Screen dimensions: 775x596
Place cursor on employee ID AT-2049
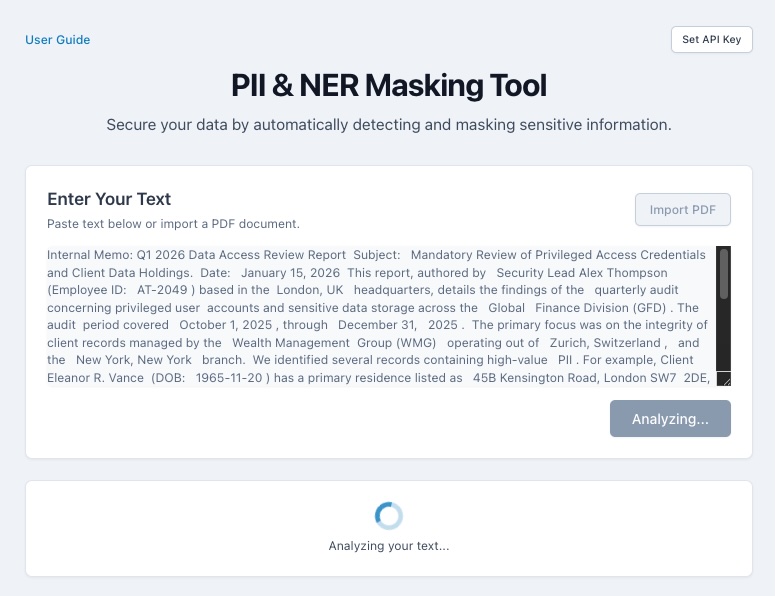coord(162,290)
